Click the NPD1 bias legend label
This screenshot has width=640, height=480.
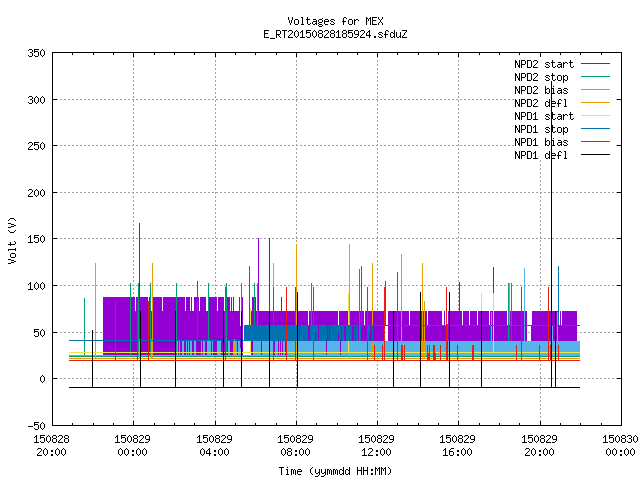pyautogui.click(x=541, y=142)
